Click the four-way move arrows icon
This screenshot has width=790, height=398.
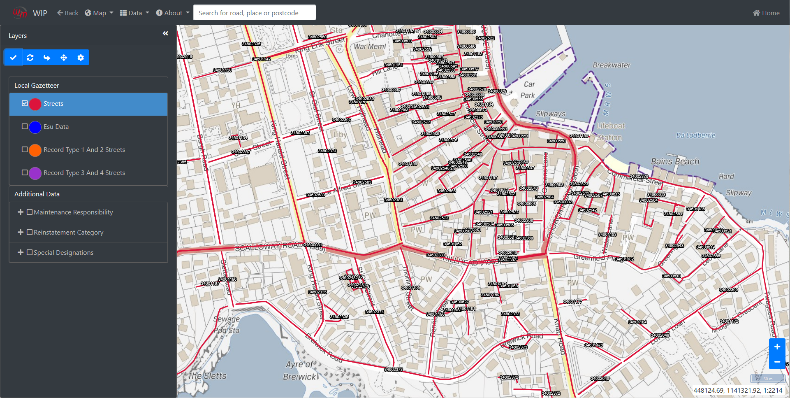[63, 57]
